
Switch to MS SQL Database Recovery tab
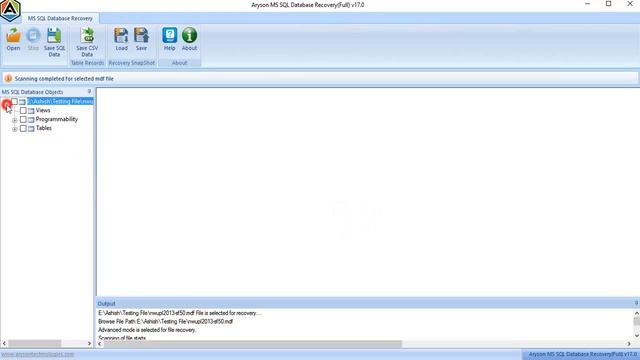click(60, 18)
